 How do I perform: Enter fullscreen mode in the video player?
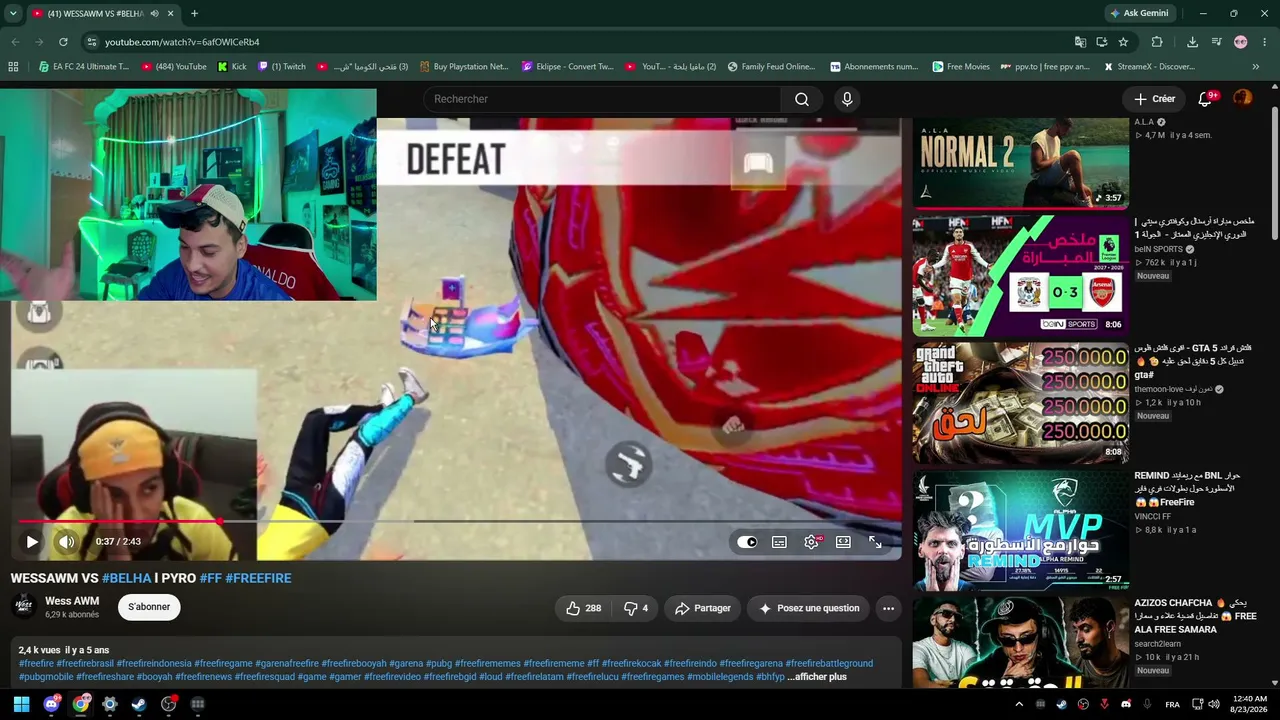point(875,542)
